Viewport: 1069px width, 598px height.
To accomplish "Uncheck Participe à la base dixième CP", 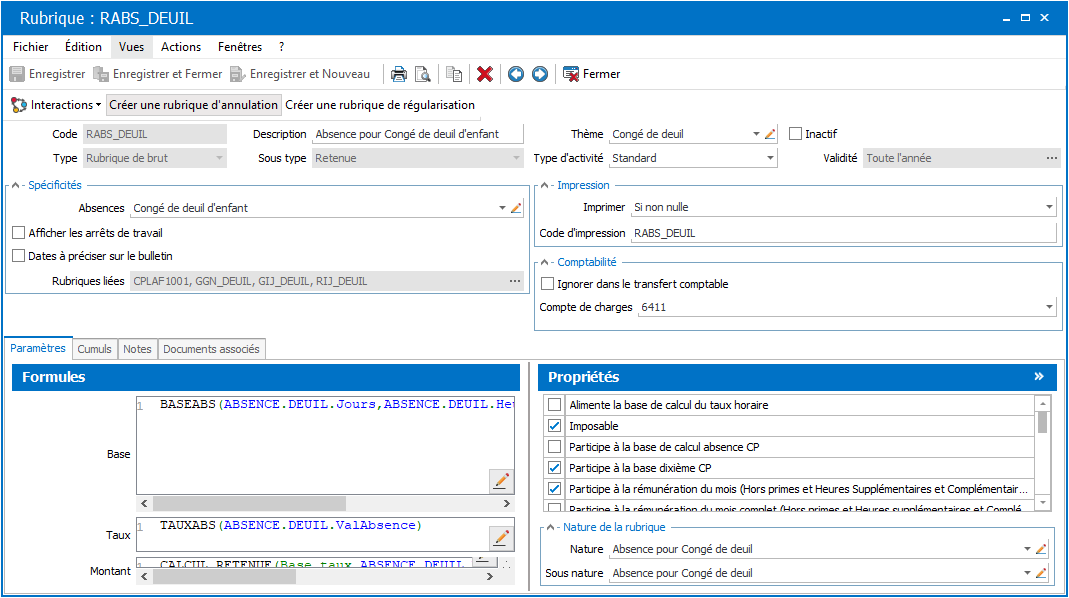I will tap(555, 468).
